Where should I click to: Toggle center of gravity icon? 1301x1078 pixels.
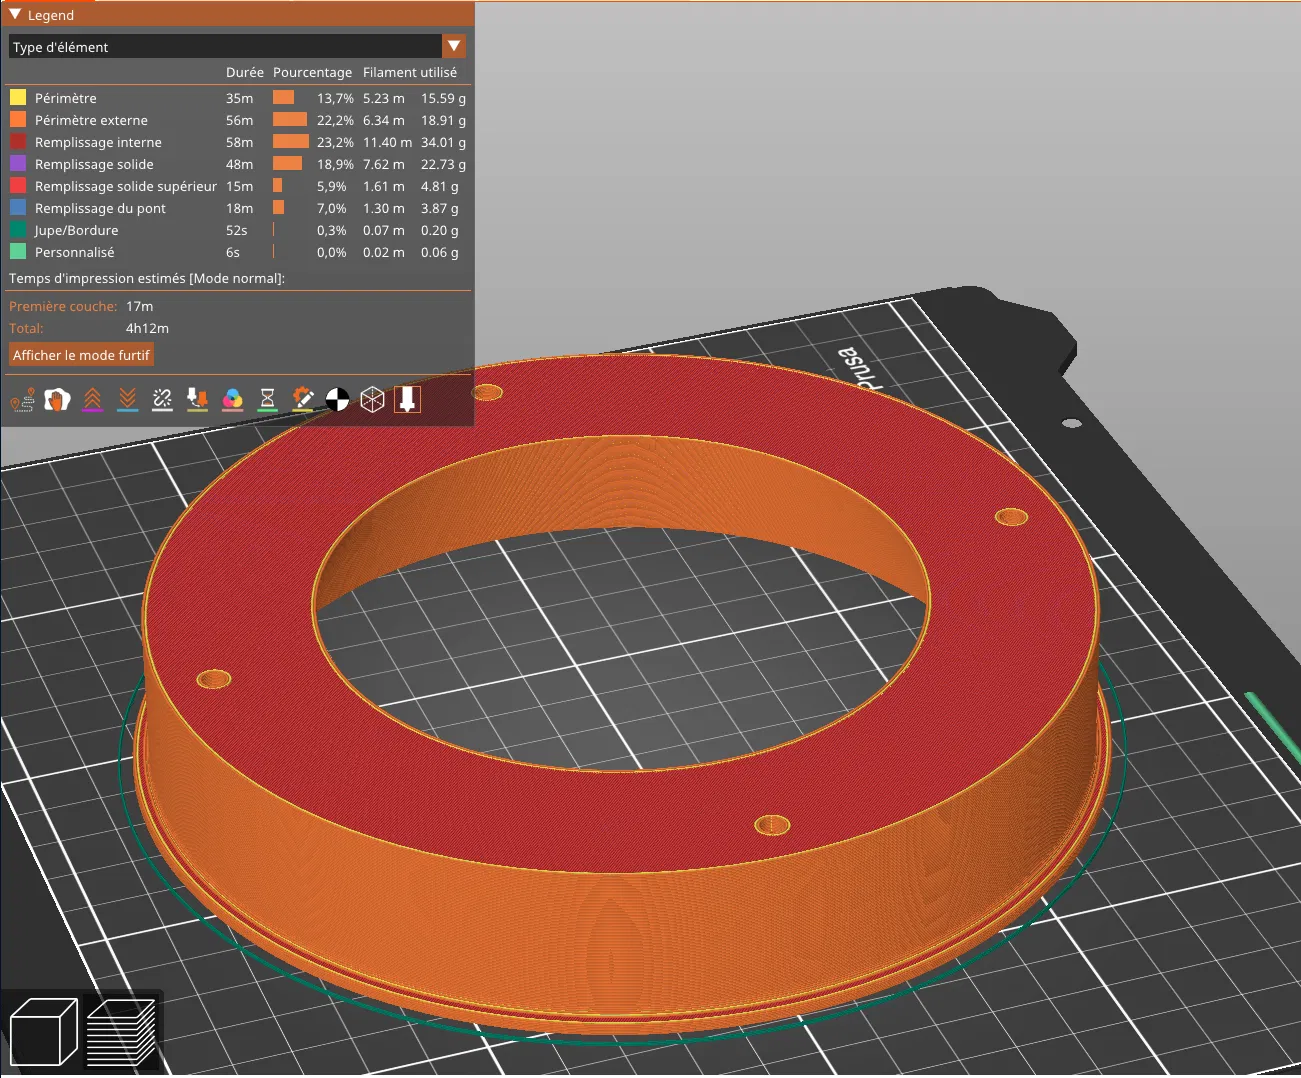[x=337, y=400]
